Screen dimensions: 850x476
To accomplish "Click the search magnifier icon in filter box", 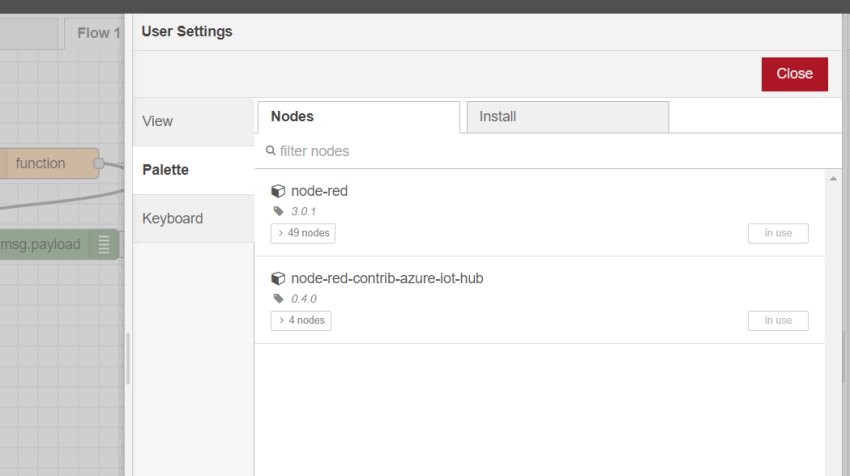I will click(x=270, y=151).
